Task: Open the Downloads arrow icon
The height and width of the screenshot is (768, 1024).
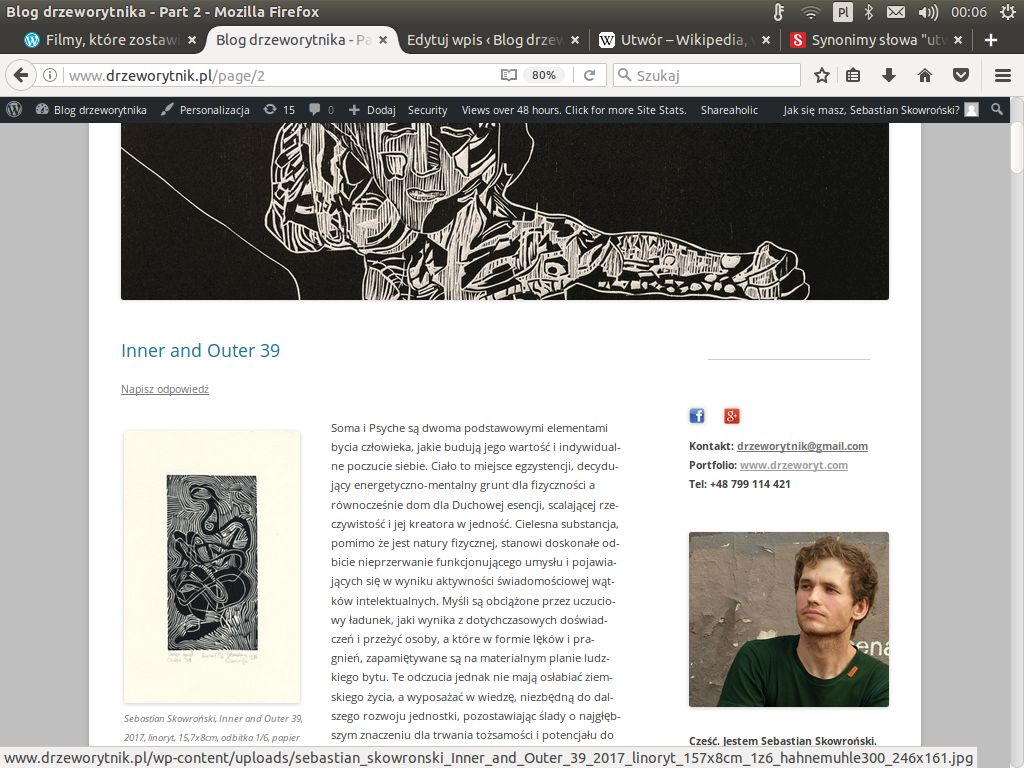Action: (x=889, y=76)
